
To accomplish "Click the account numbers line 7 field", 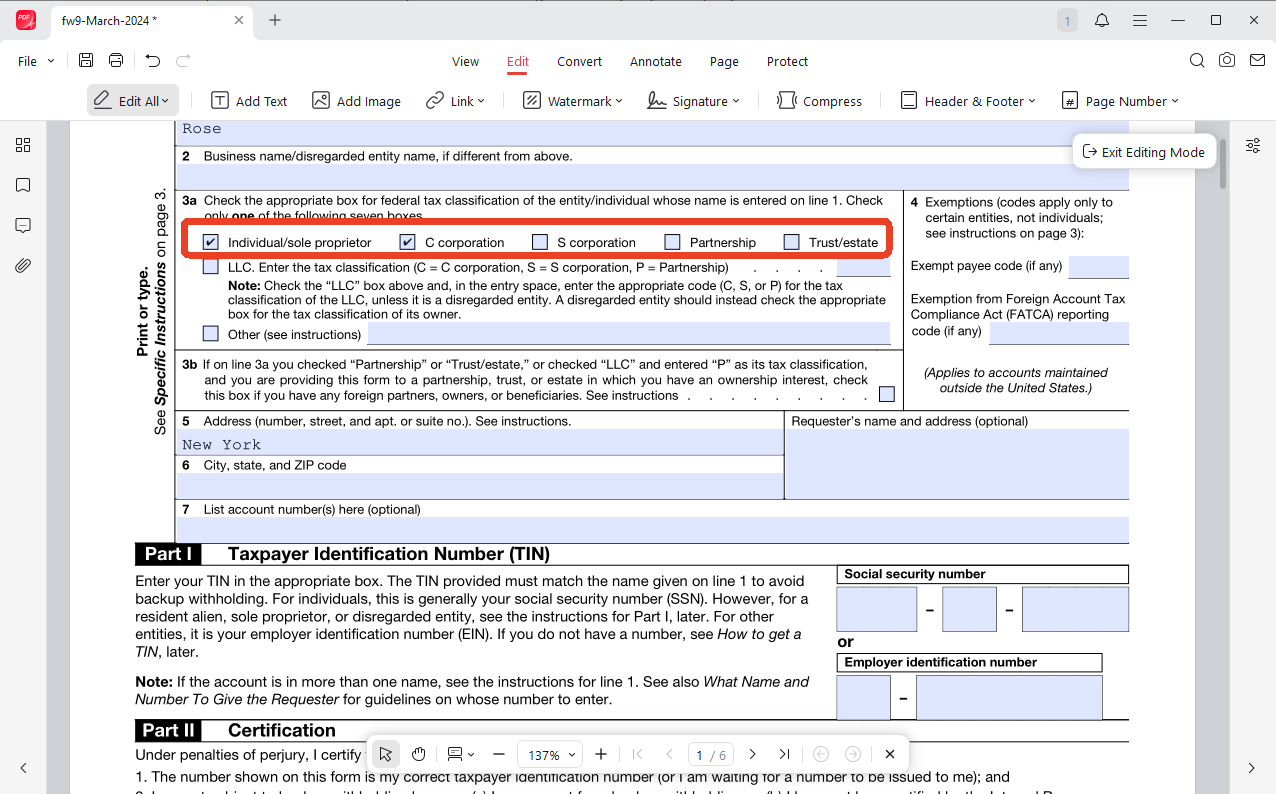I will click(652, 530).
